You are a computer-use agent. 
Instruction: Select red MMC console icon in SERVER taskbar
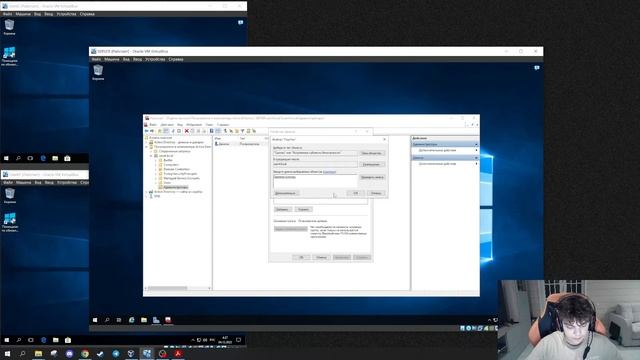[x=168, y=320]
